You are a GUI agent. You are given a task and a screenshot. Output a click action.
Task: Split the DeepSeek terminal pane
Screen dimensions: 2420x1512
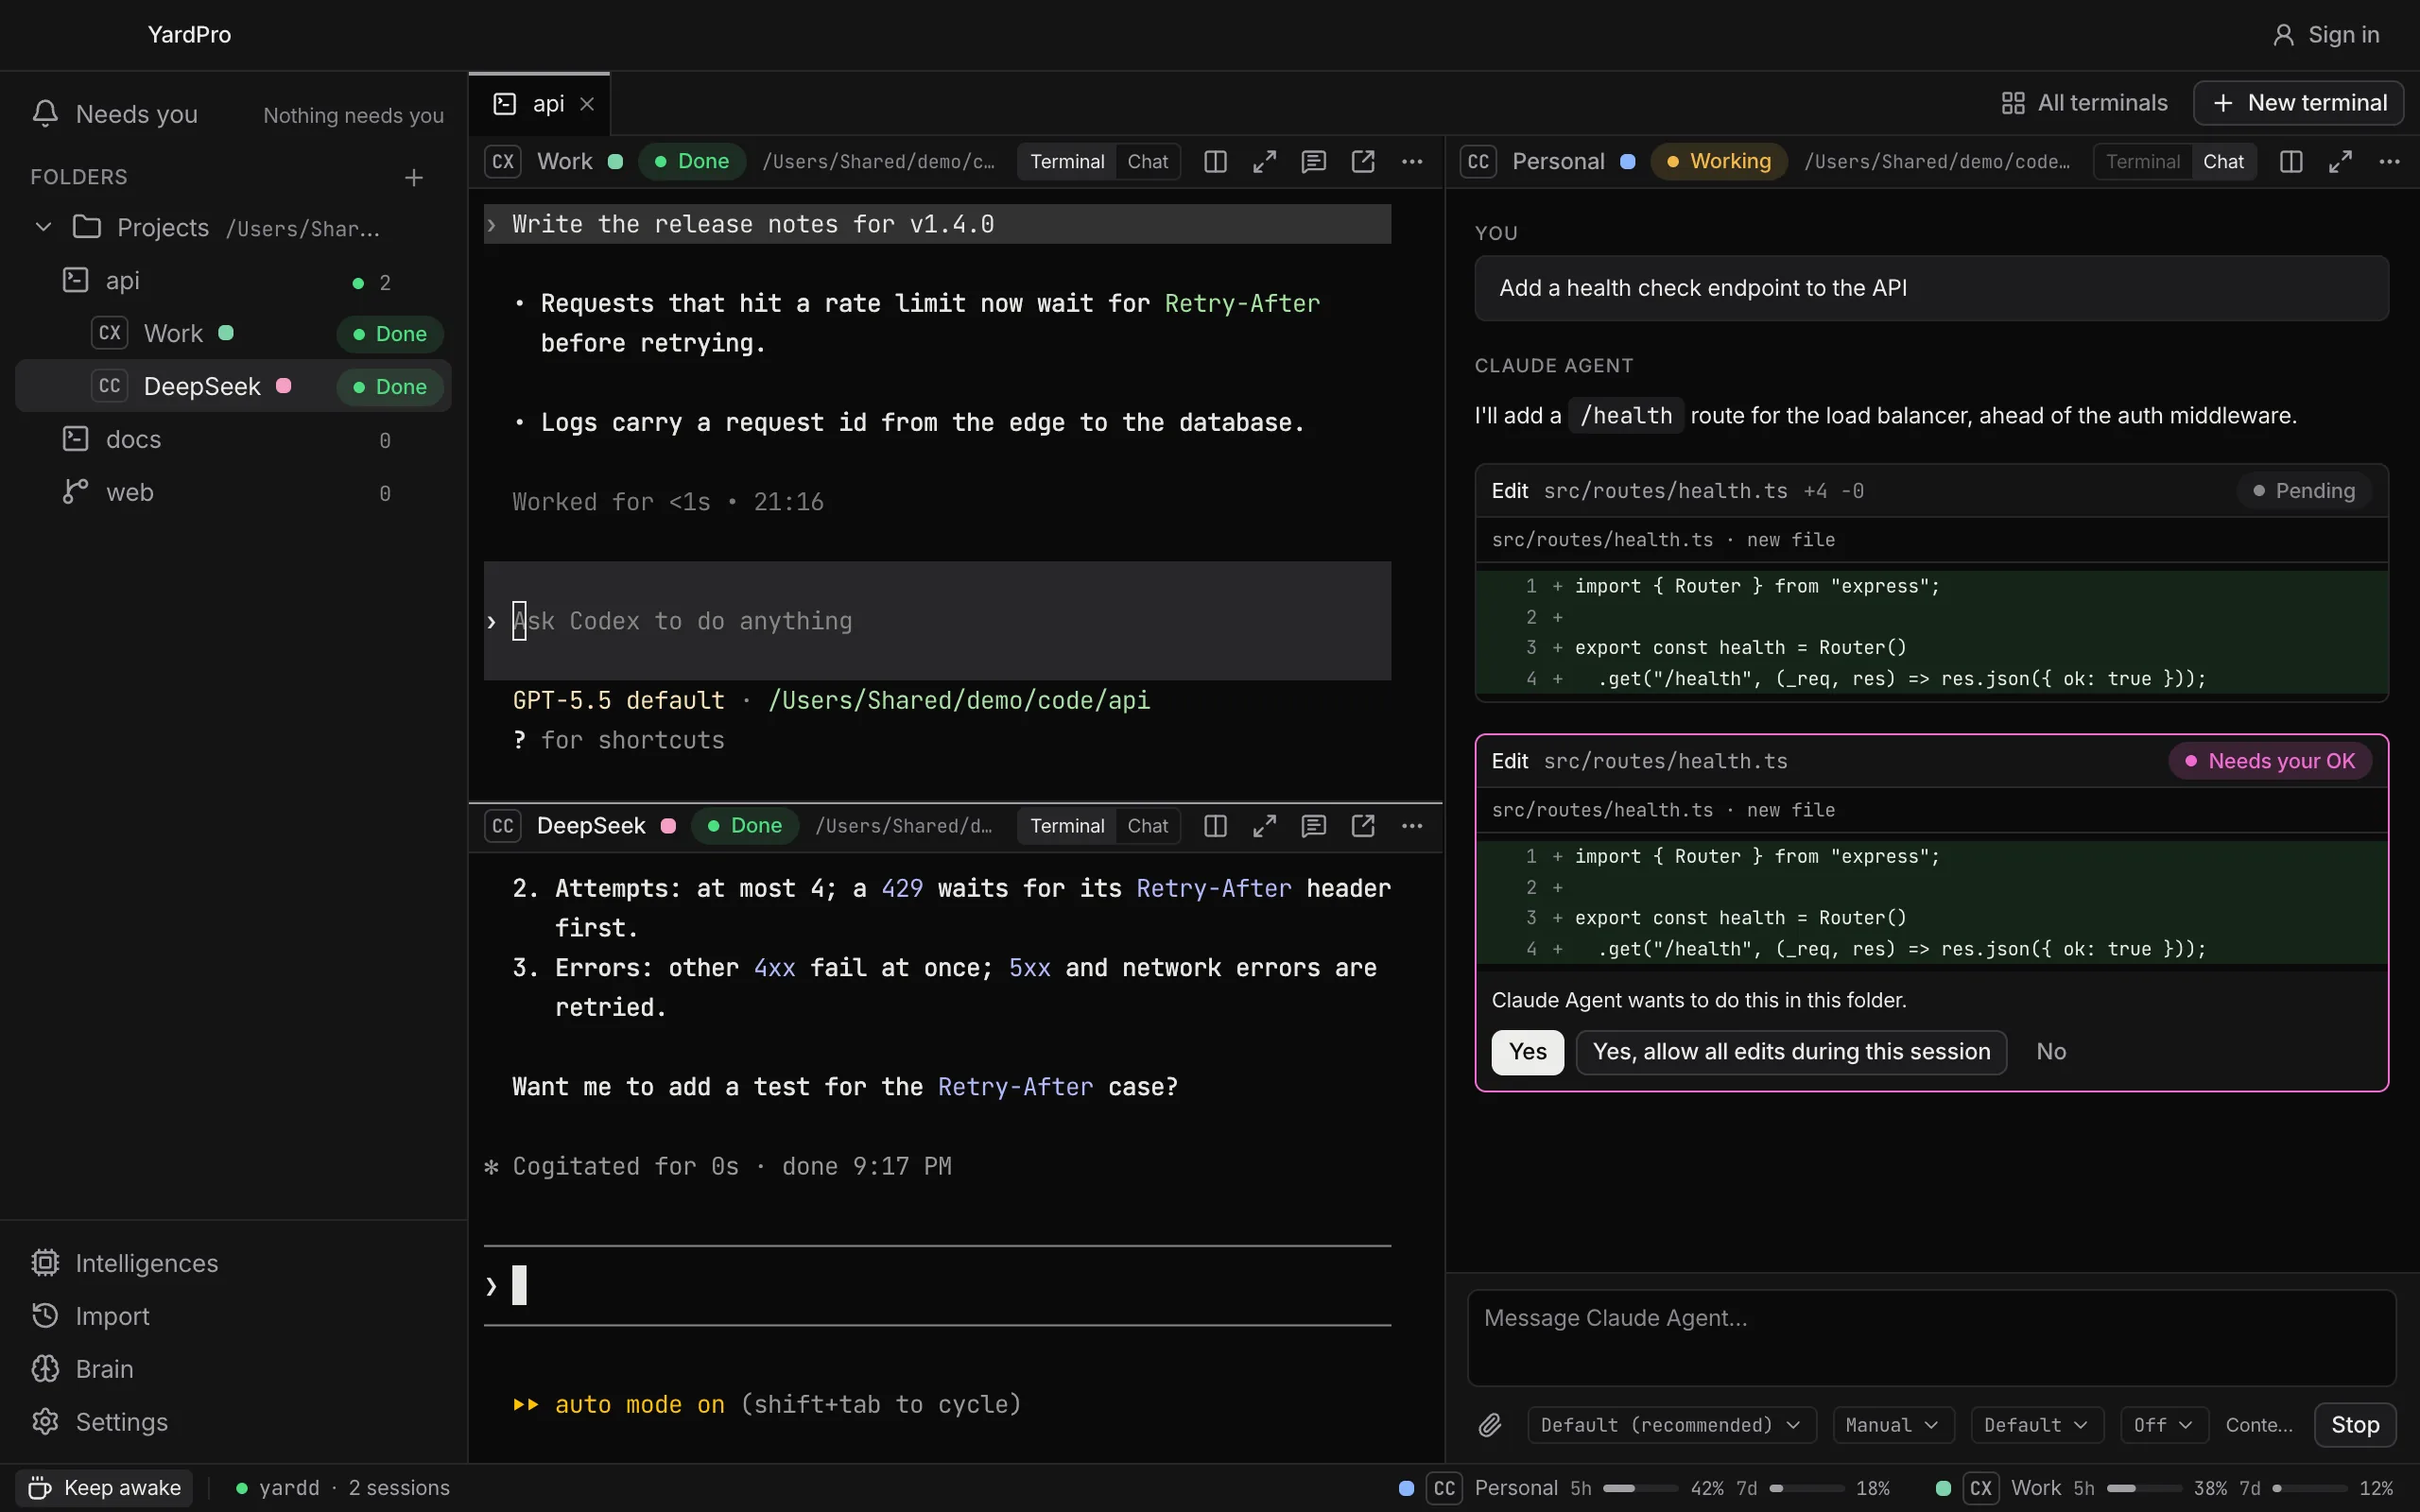(1215, 826)
